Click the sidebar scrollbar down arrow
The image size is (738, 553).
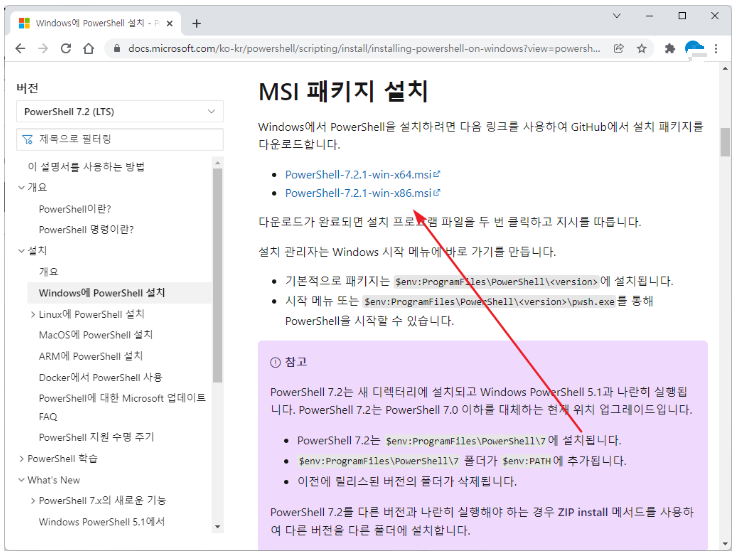pos(217,527)
